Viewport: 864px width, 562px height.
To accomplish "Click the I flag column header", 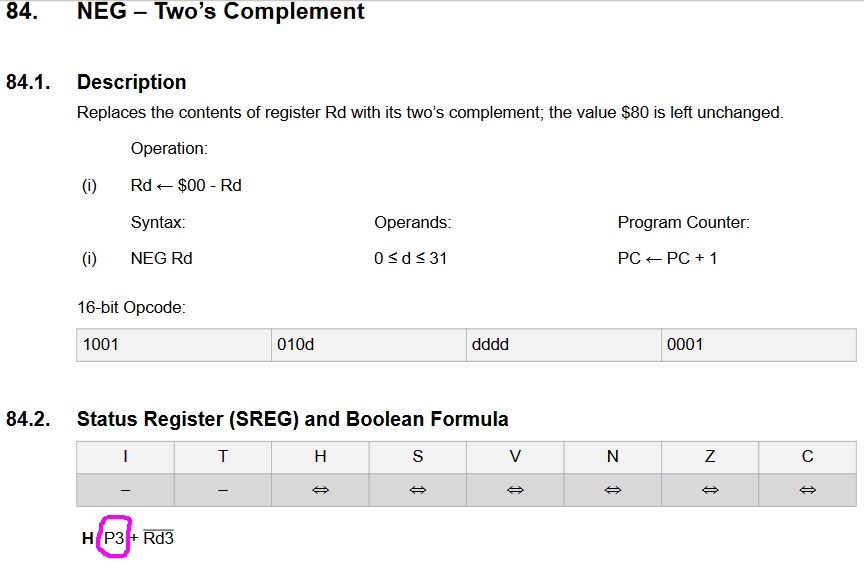I will 125,456.
